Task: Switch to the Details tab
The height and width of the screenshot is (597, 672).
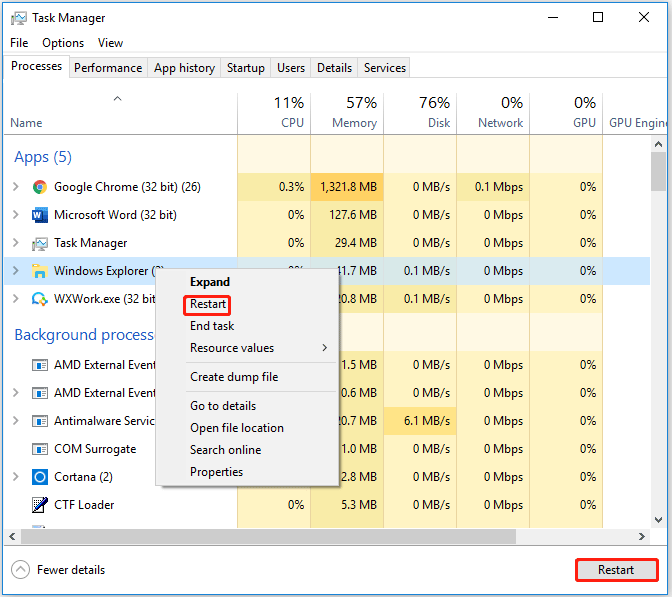Action: click(x=334, y=68)
